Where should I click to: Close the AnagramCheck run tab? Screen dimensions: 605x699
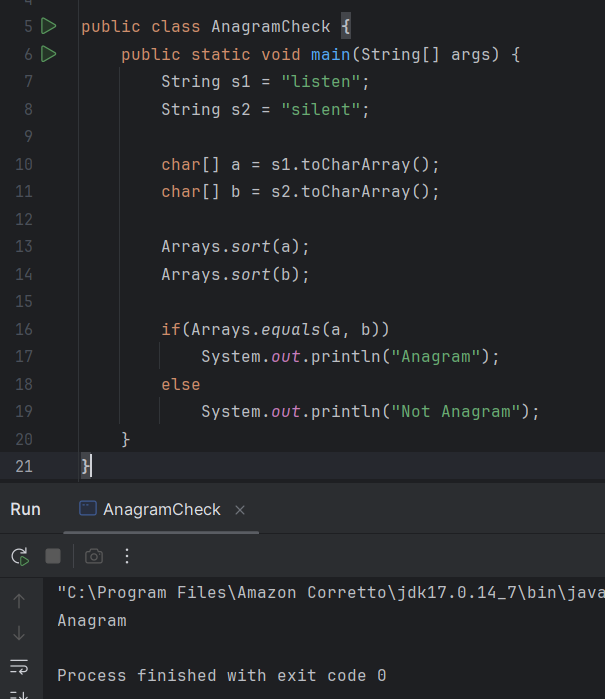point(240,510)
